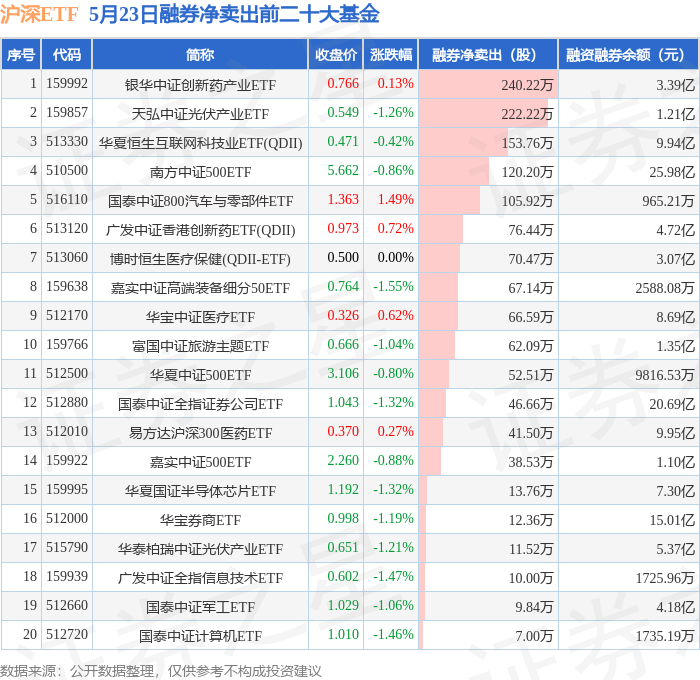The width and height of the screenshot is (700, 680).
Task: Select fund name 富国中证旅游主题ETF
Action: click(200, 346)
